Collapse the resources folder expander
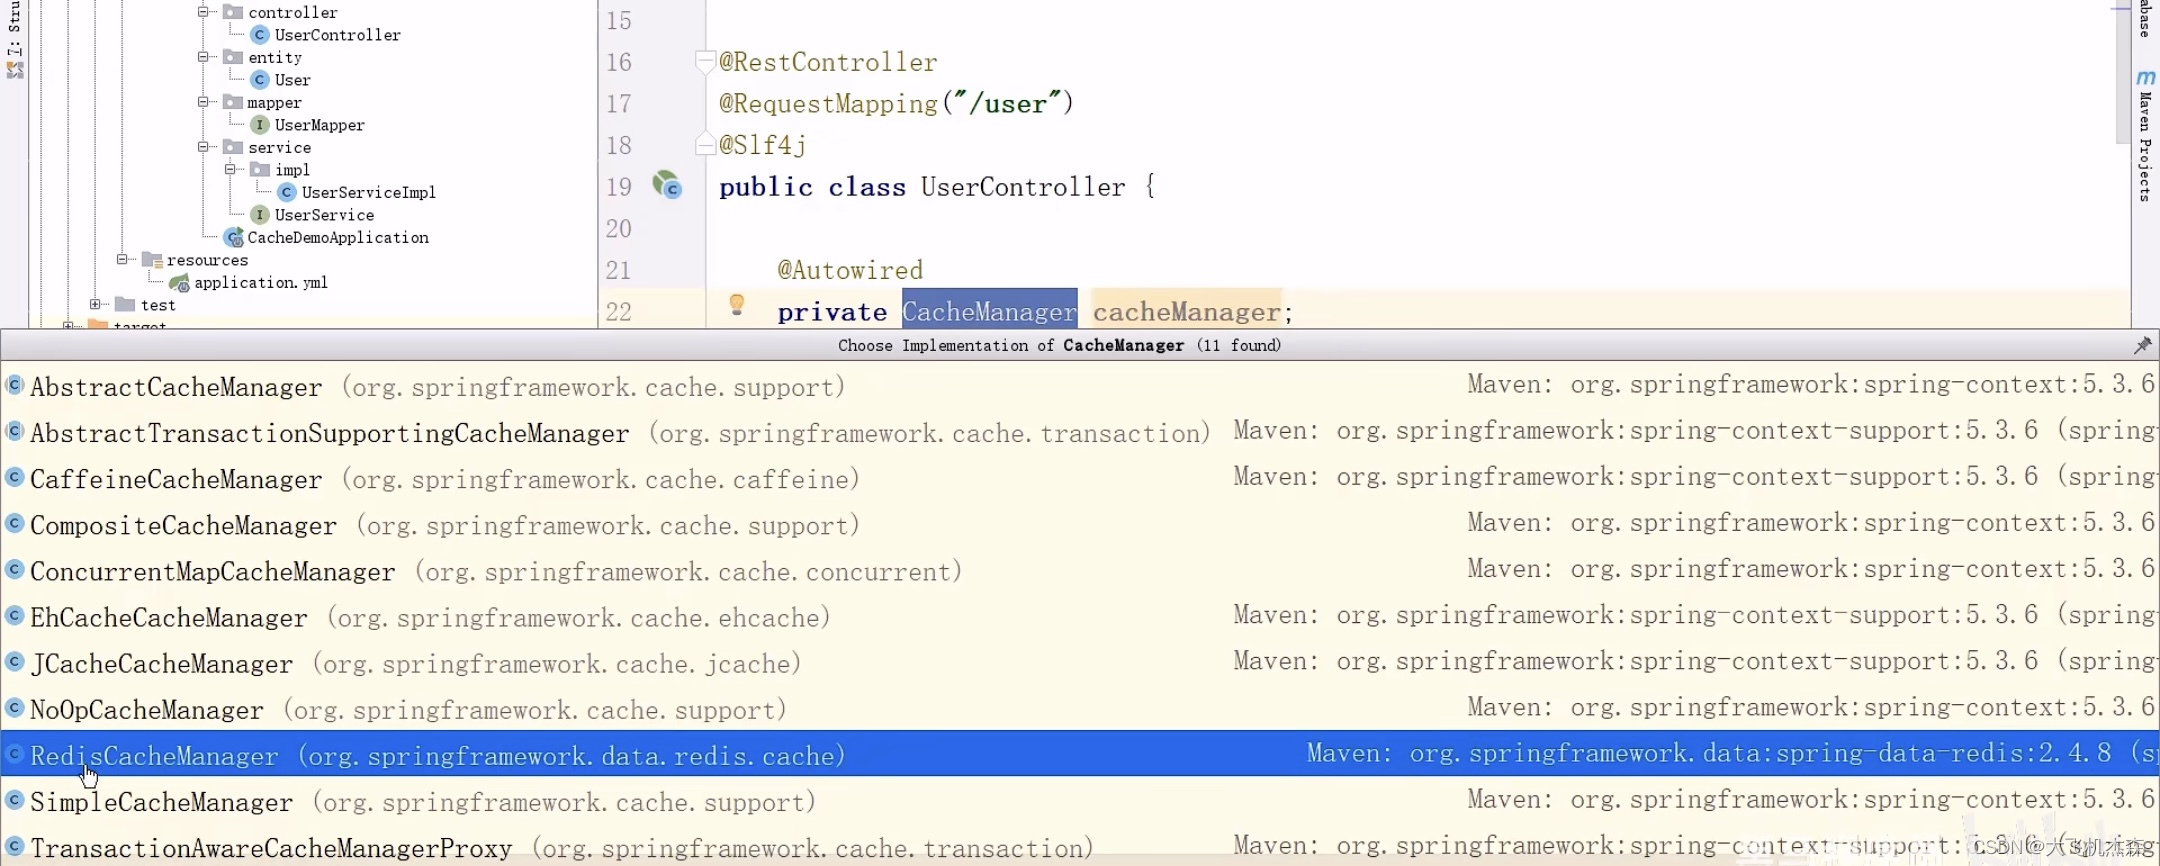2160x866 pixels. coord(122,259)
